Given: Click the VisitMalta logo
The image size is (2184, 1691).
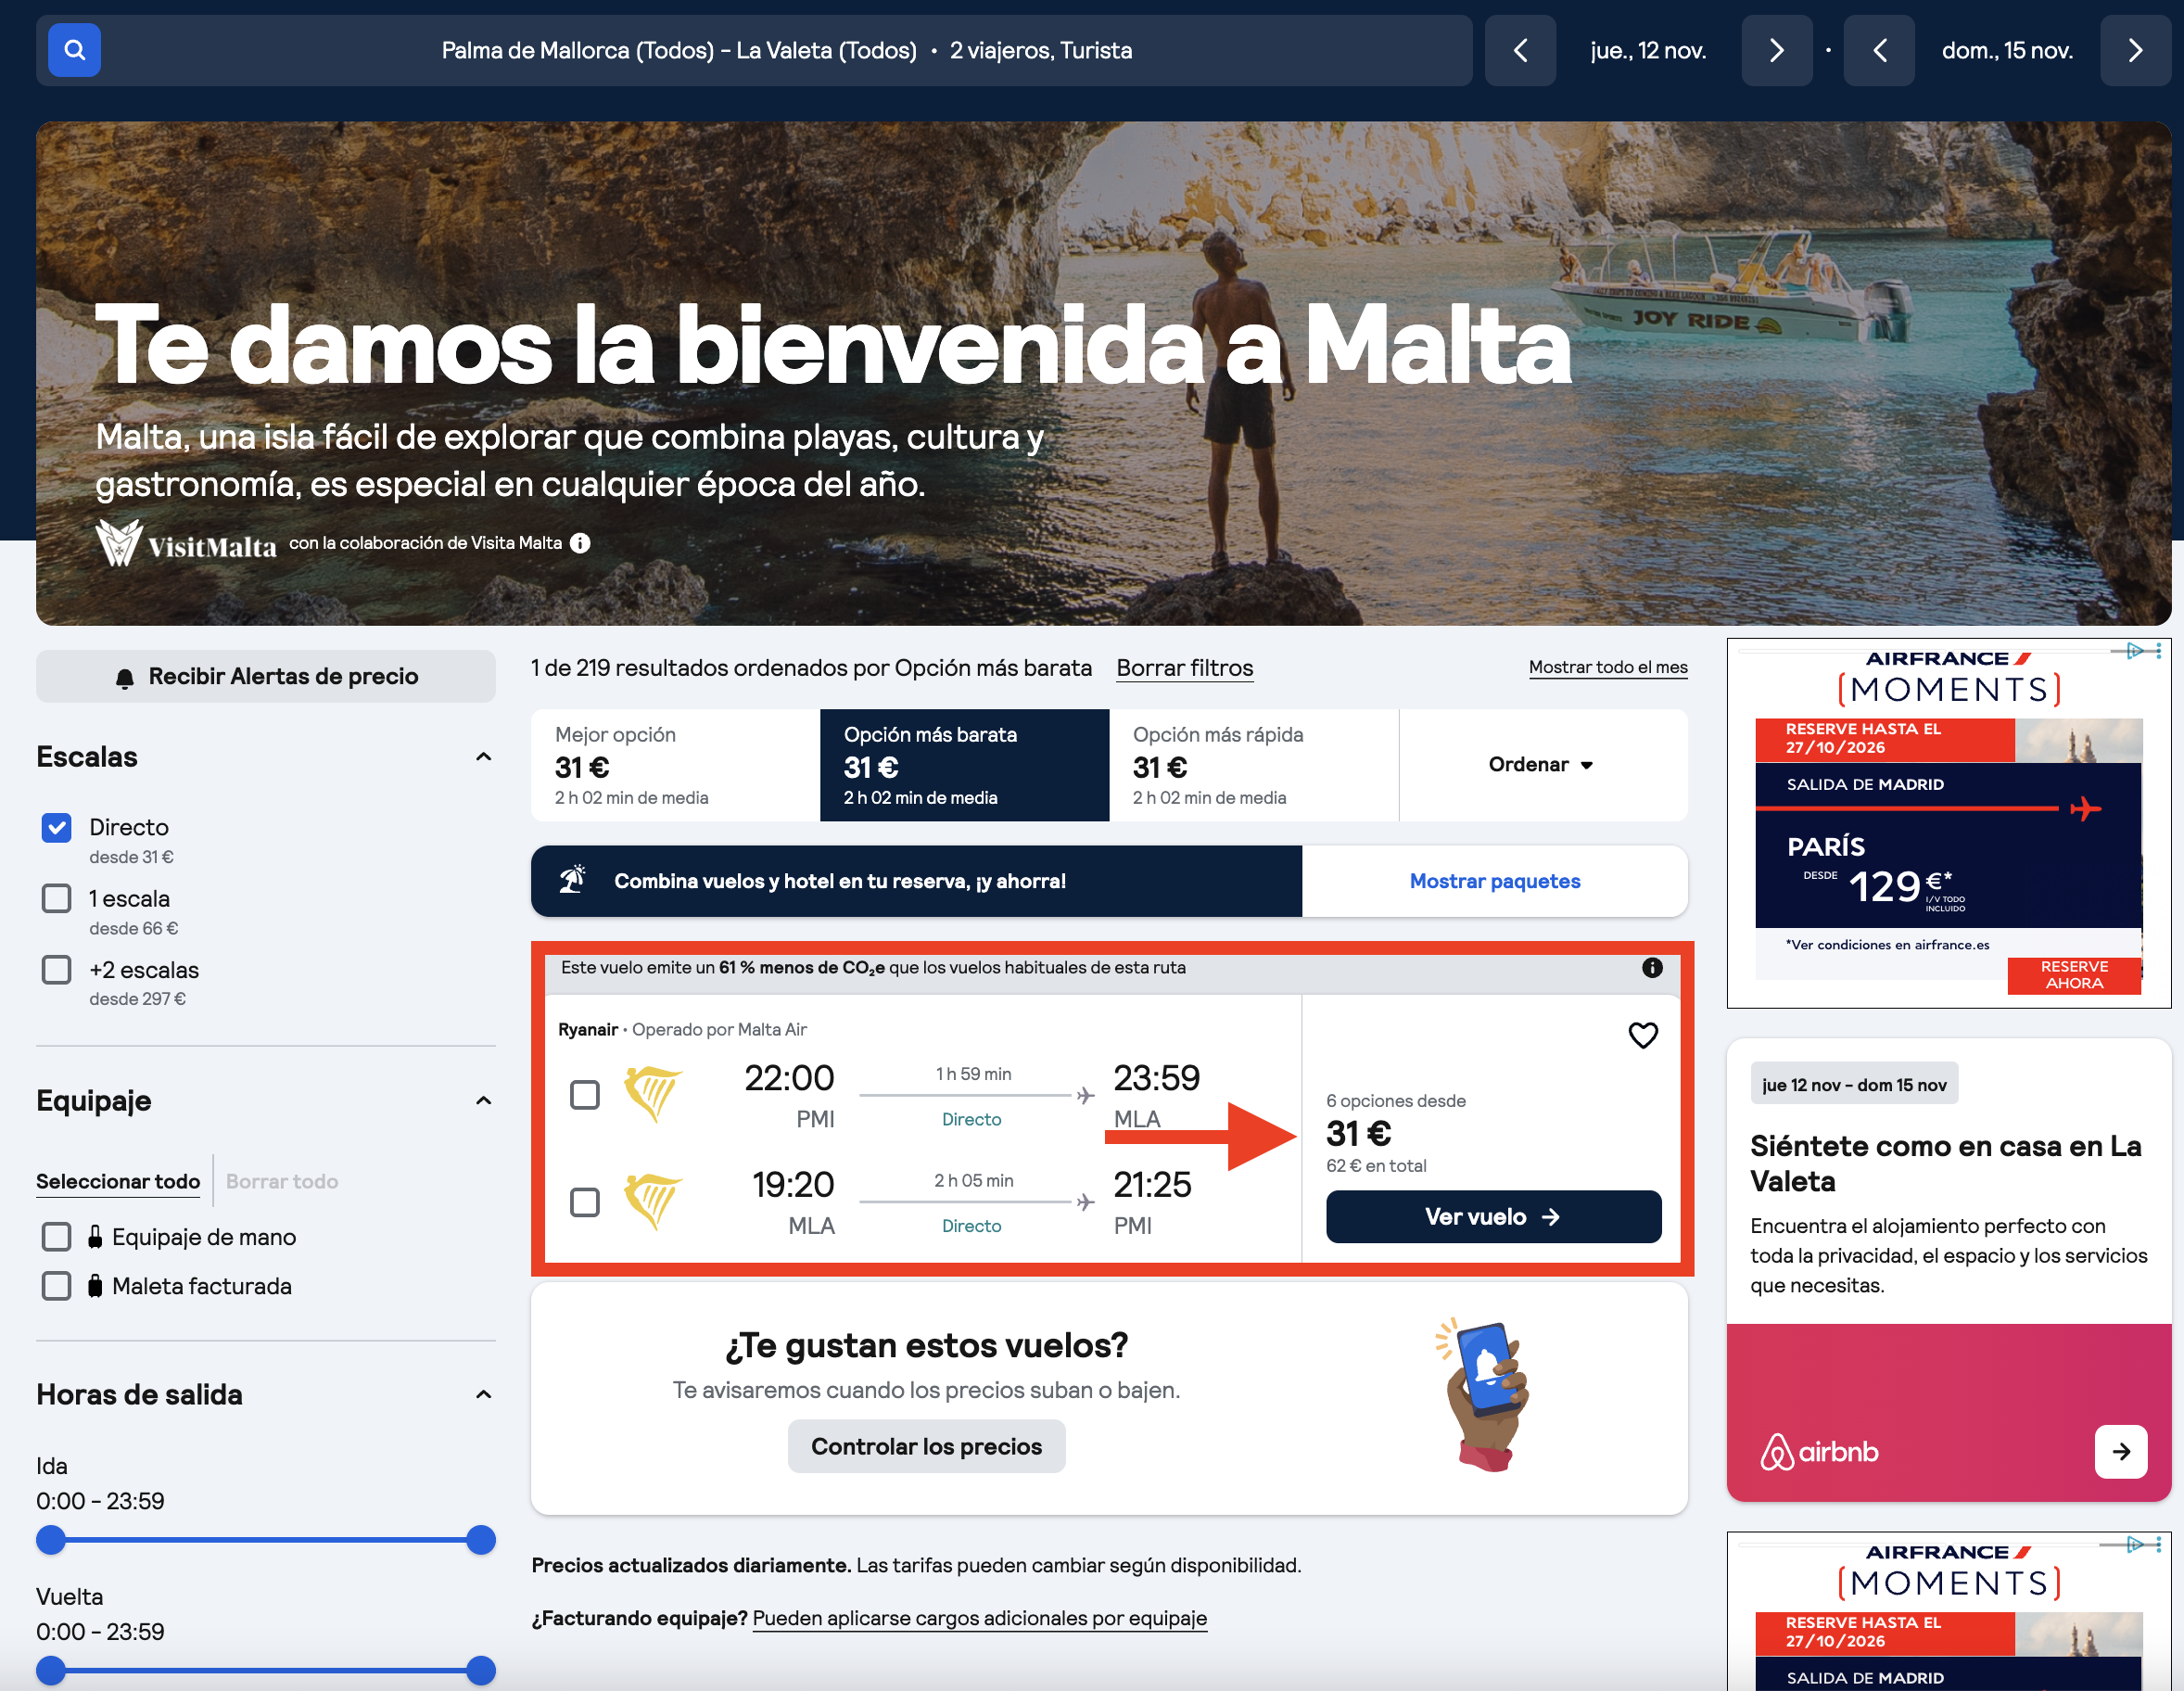Looking at the screenshot, I should 186,543.
